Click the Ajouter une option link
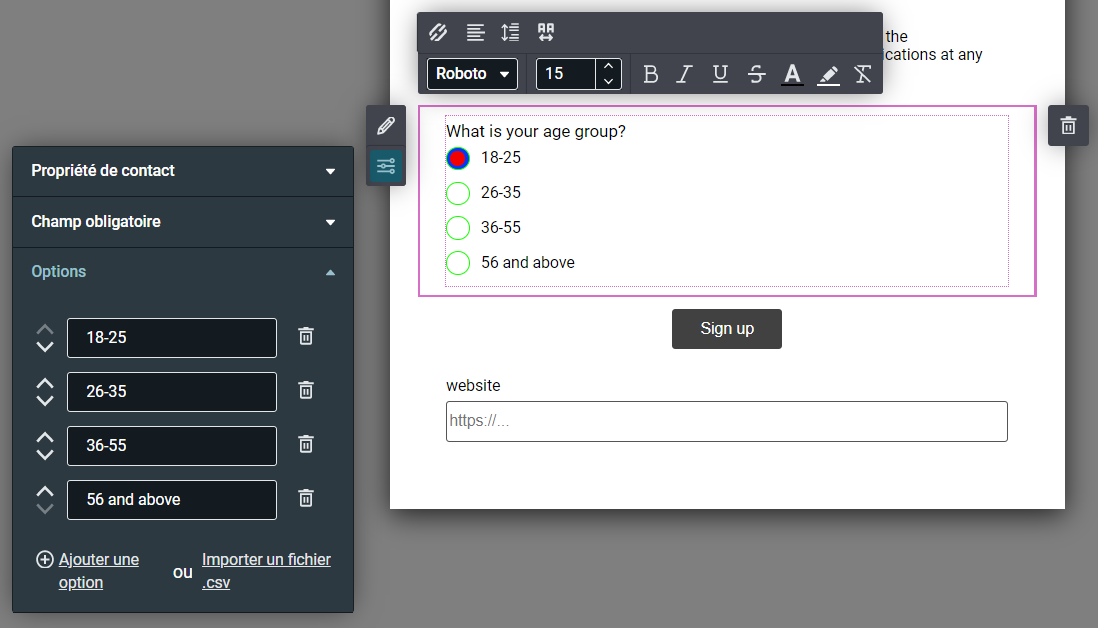The width and height of the screenshot is (1098, 628). (99, 571)
